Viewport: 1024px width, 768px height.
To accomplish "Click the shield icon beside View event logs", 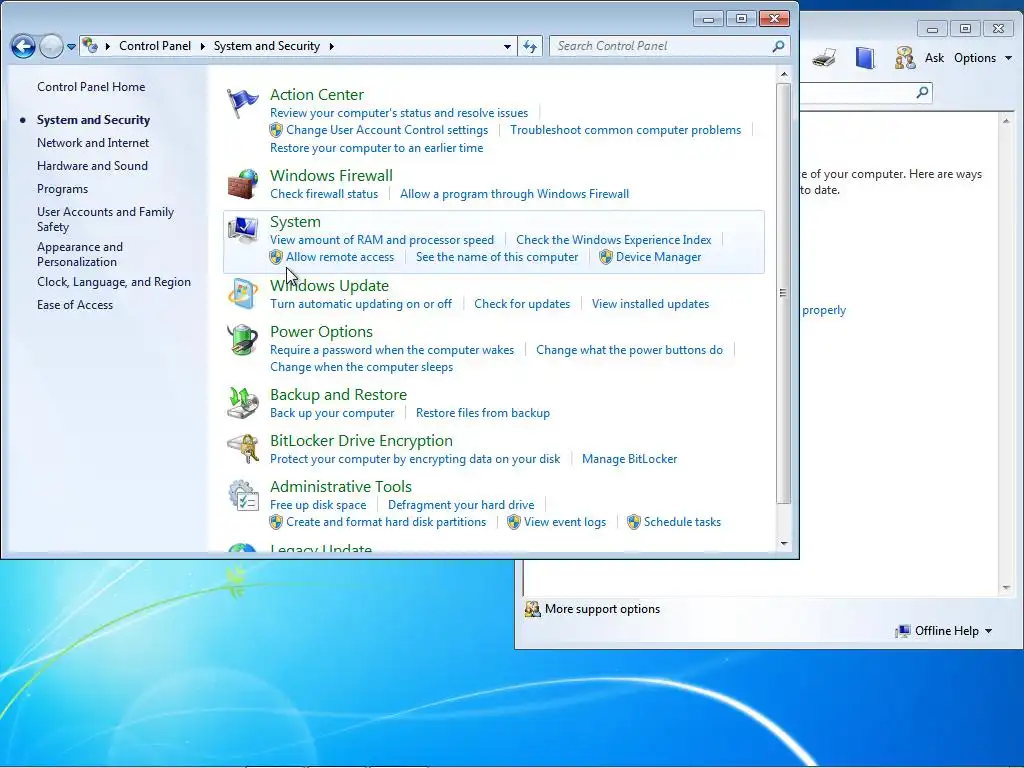I will tap(513, 522).
